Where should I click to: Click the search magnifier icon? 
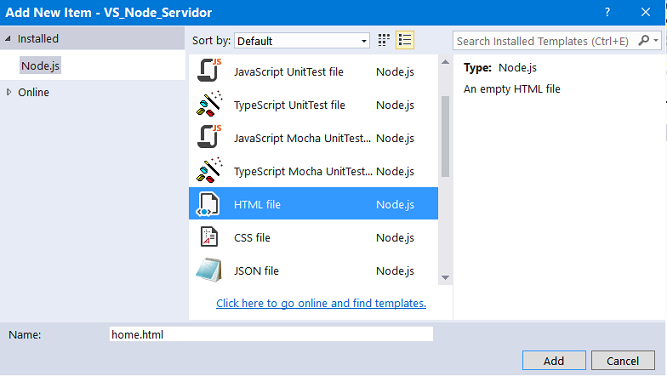(644, 40)
